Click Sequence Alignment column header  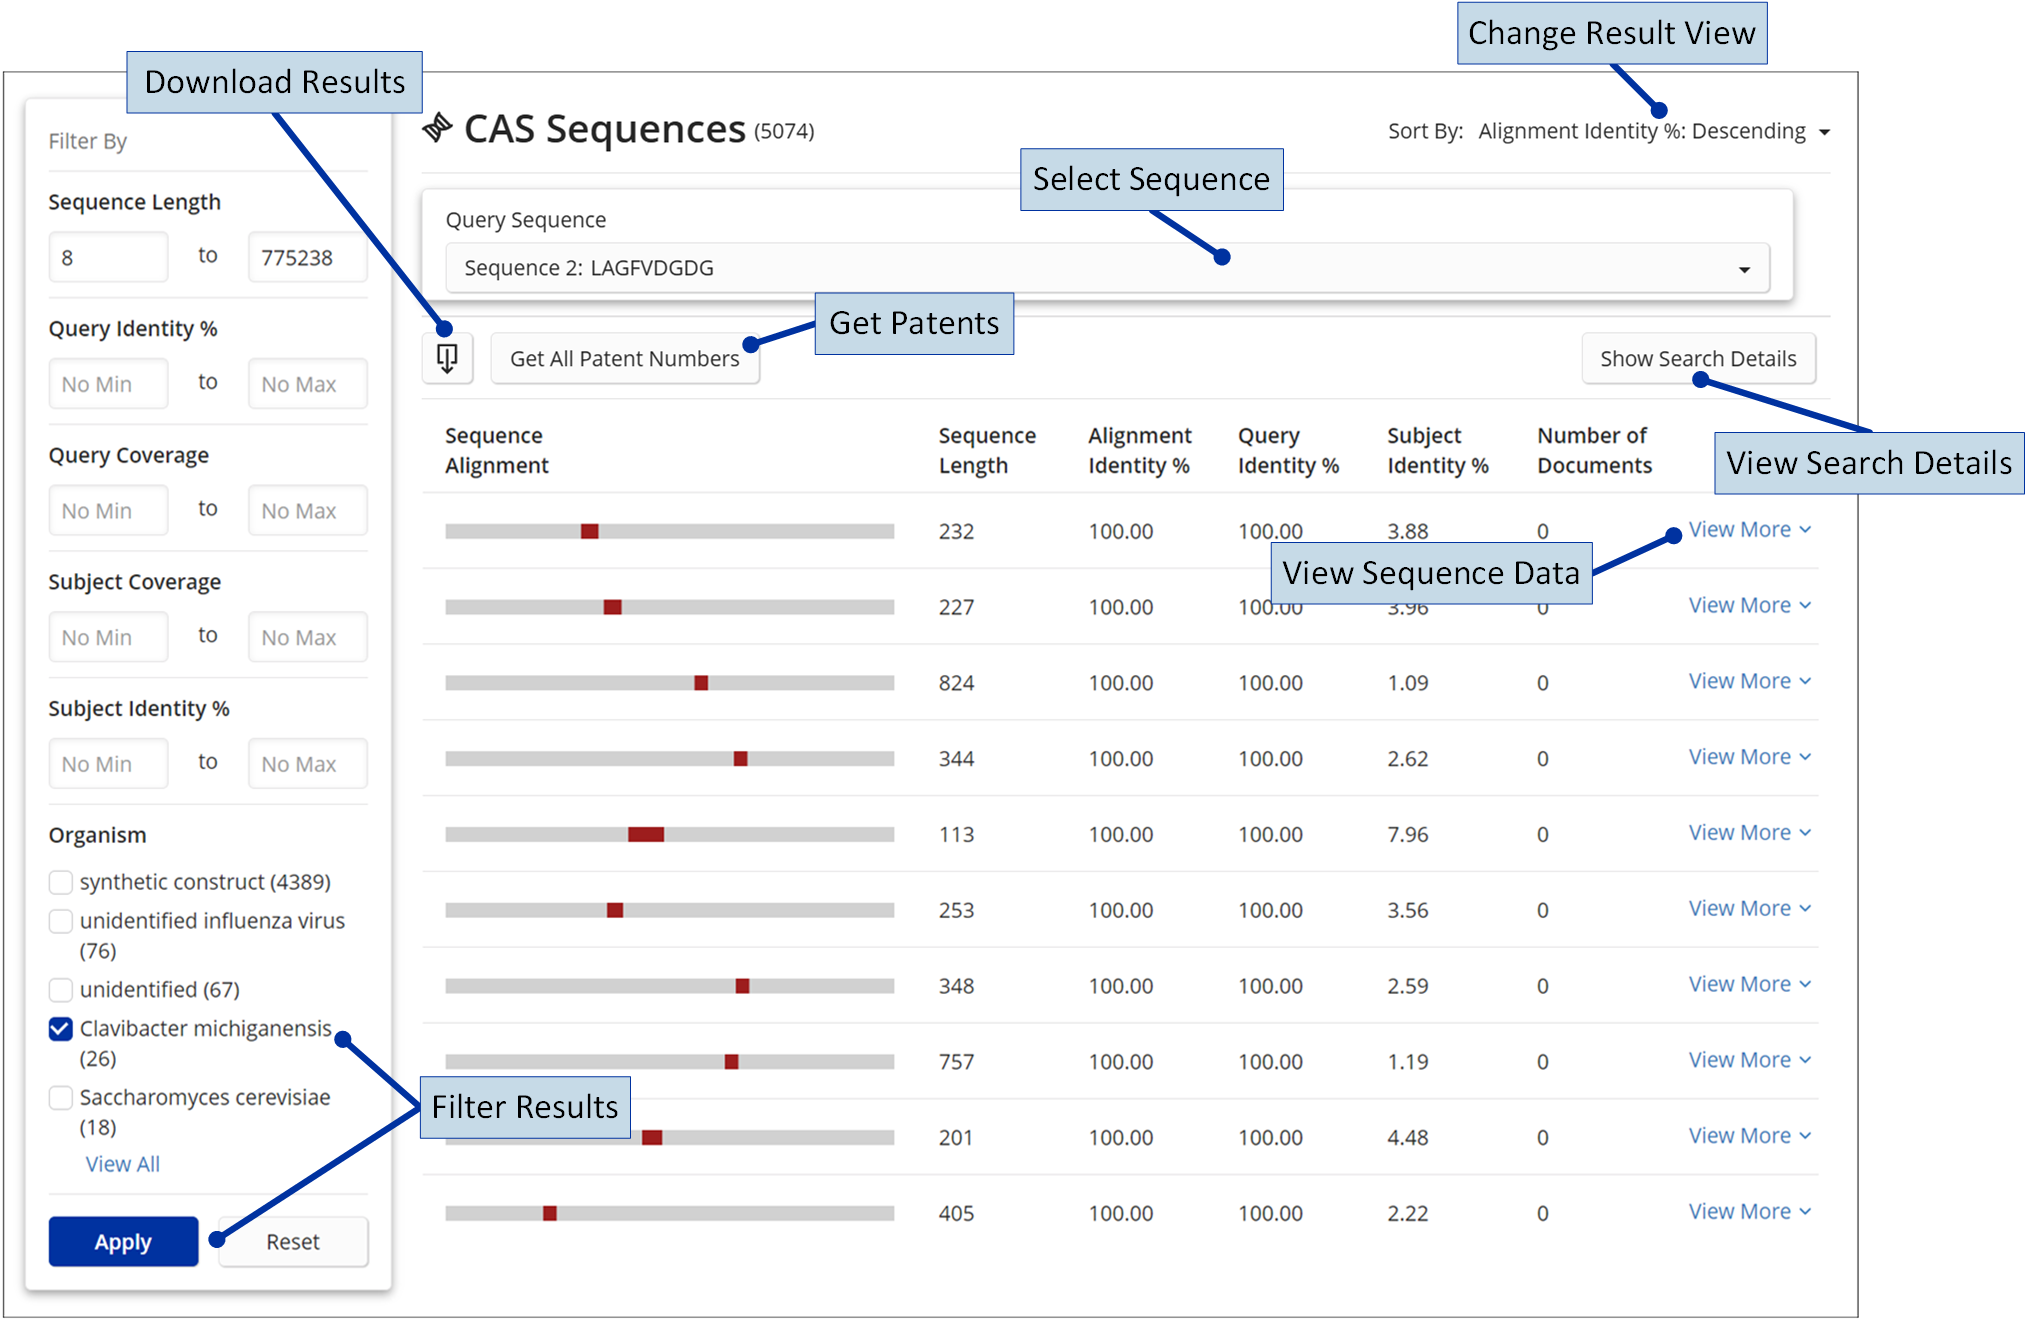(497, 451)
